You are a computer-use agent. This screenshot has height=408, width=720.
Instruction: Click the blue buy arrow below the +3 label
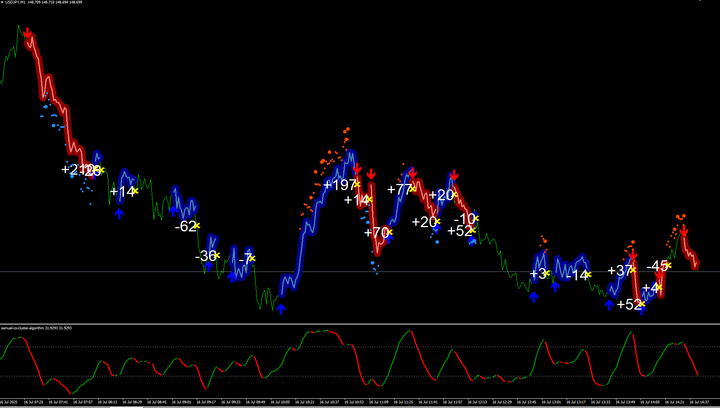[x=533, y=296]
